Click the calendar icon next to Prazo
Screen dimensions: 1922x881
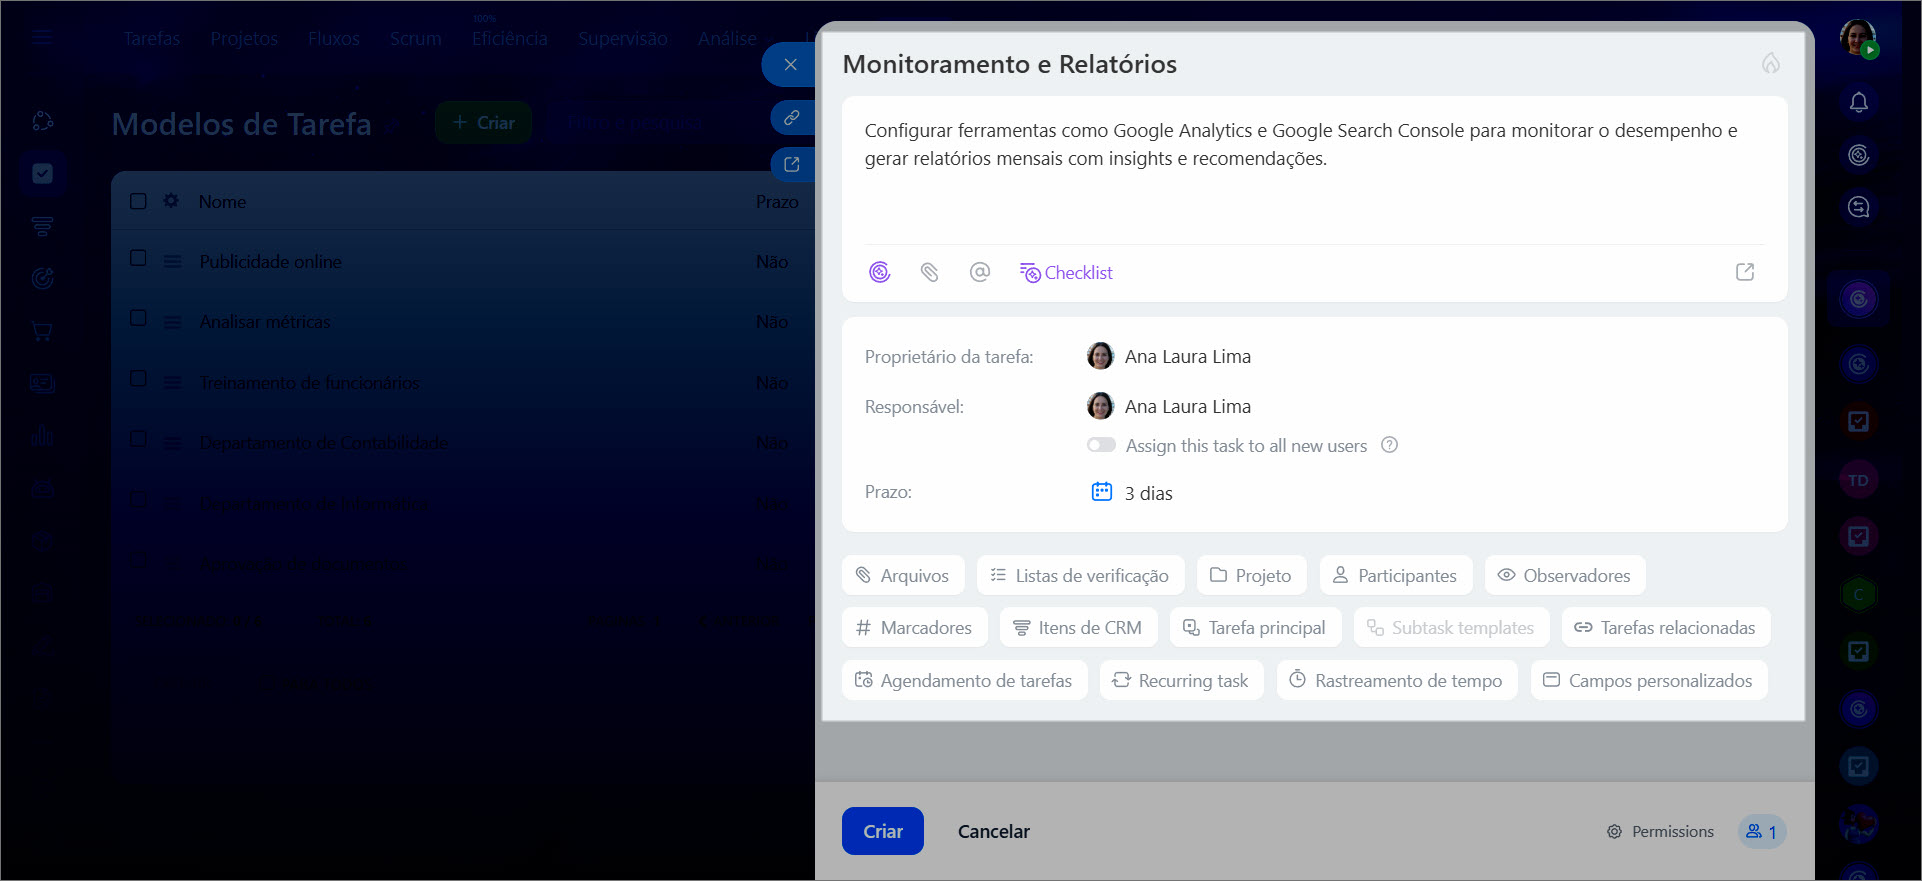[x=1101, y=492]
